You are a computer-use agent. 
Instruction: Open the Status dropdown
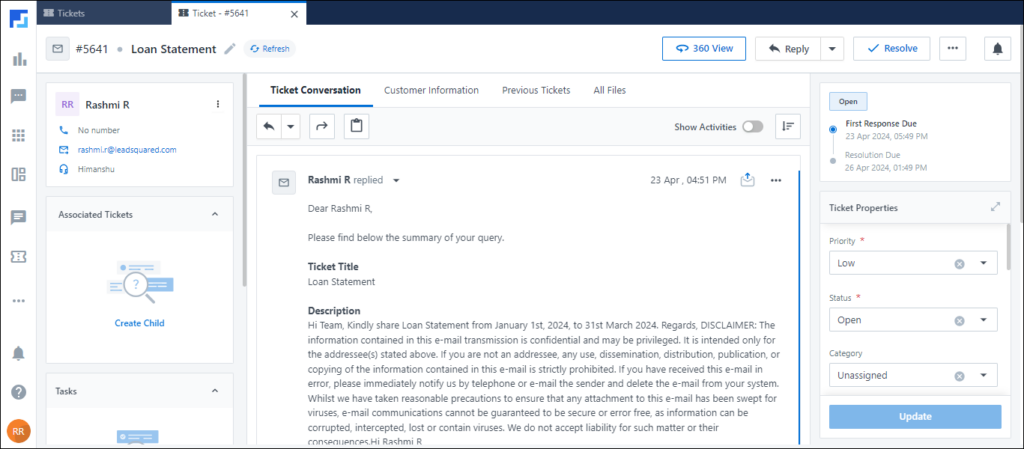984,320
